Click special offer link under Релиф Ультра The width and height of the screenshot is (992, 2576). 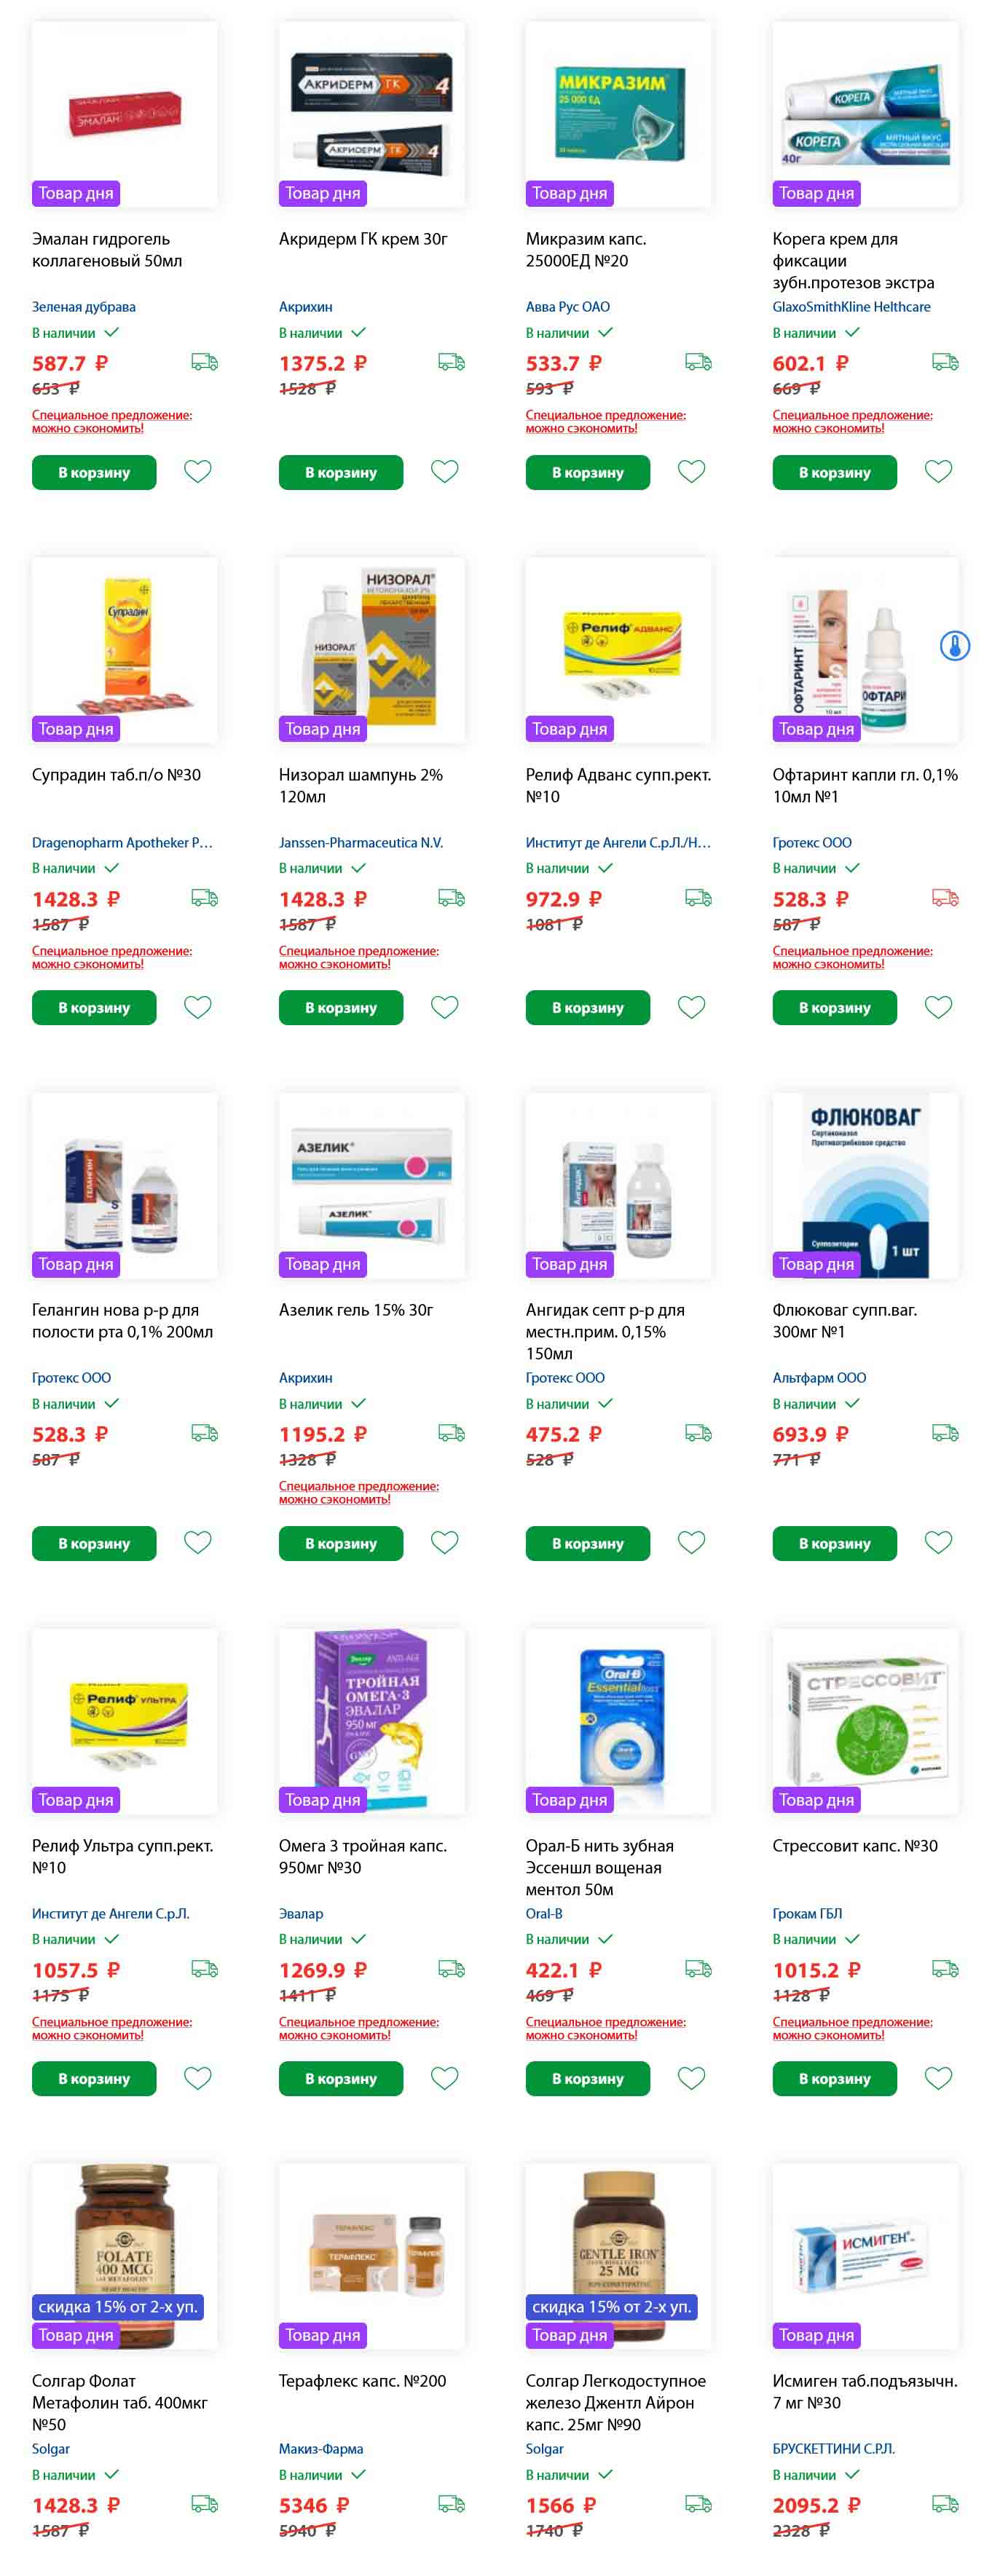tap(112, 2028)
